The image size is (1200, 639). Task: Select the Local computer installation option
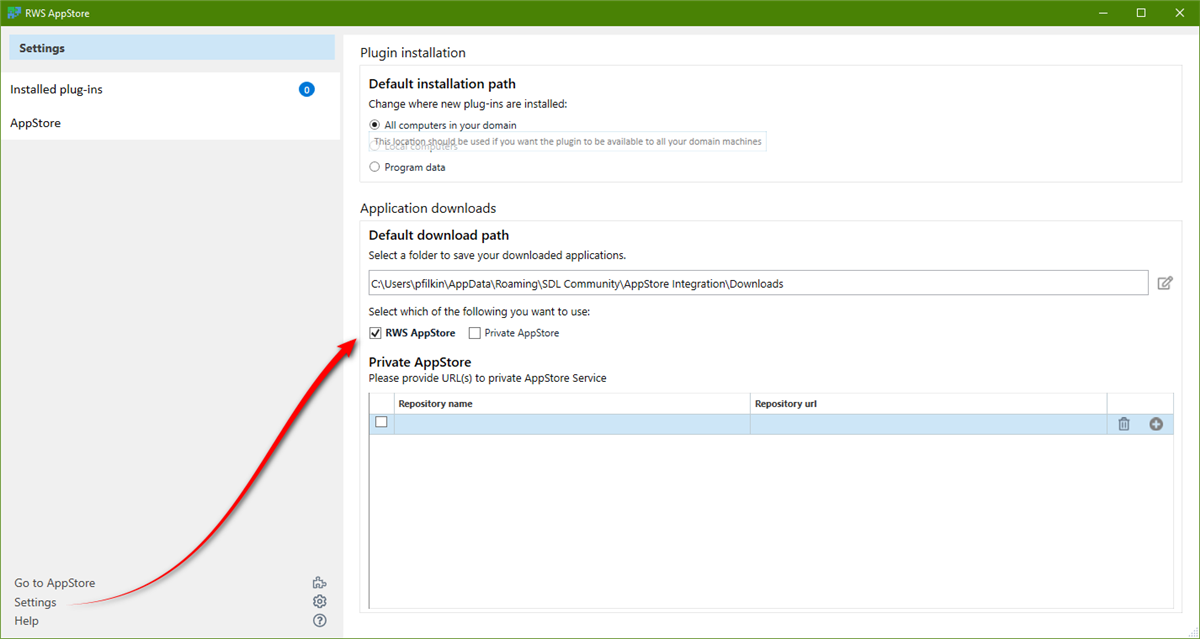click(x=375, y=146)
